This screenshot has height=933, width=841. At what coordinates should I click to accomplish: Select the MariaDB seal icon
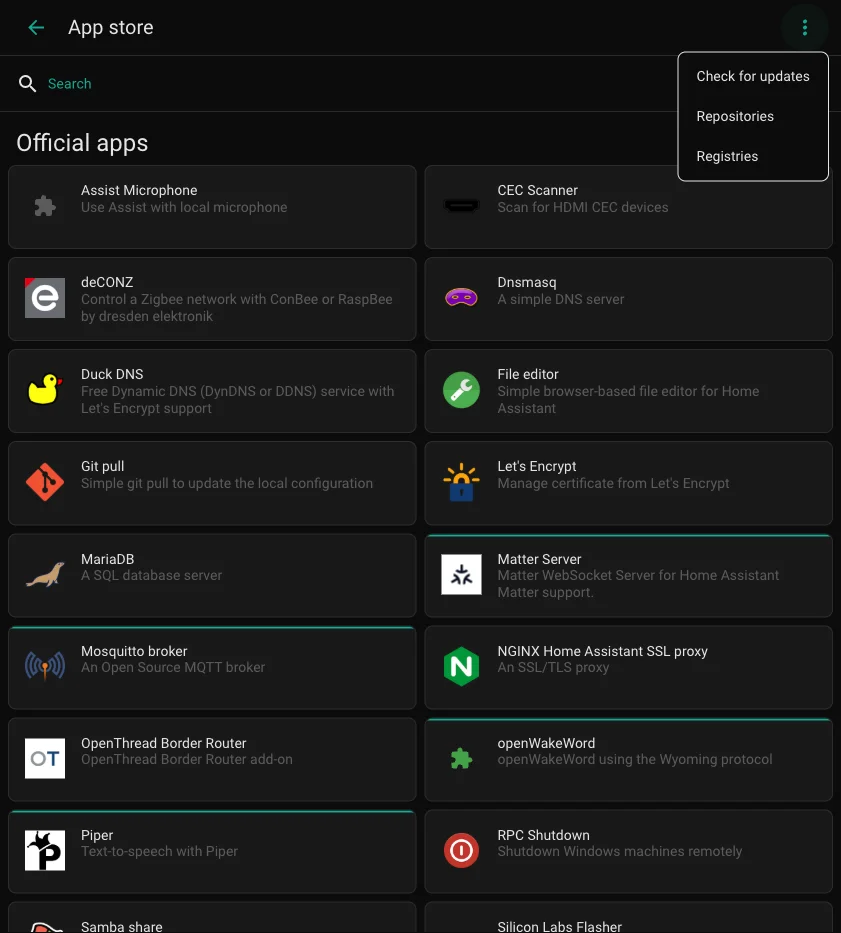[44, 575]
